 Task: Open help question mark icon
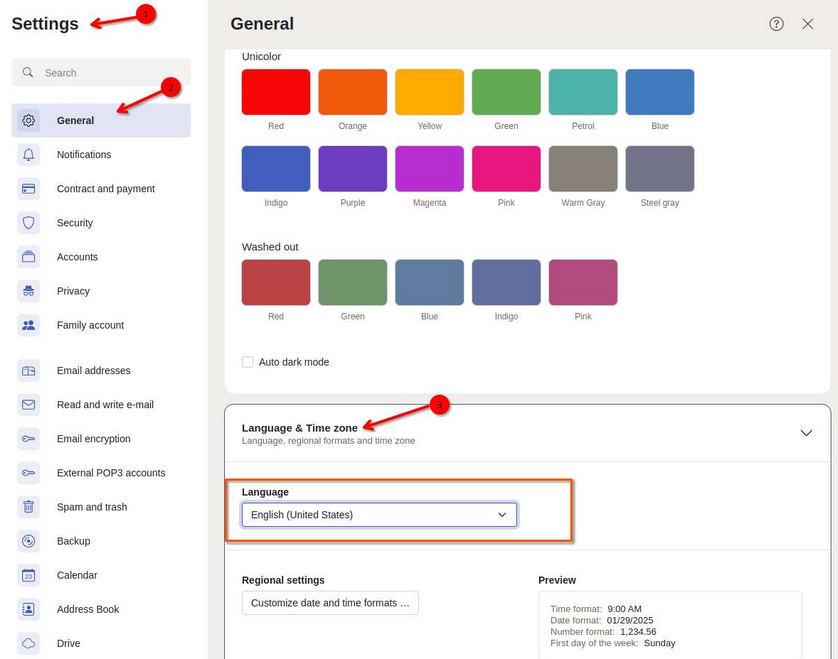[x=776, y=24]
